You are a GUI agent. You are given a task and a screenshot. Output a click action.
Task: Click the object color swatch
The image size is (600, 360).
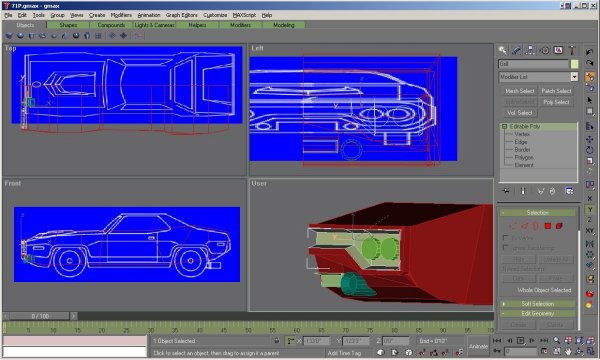574,64
